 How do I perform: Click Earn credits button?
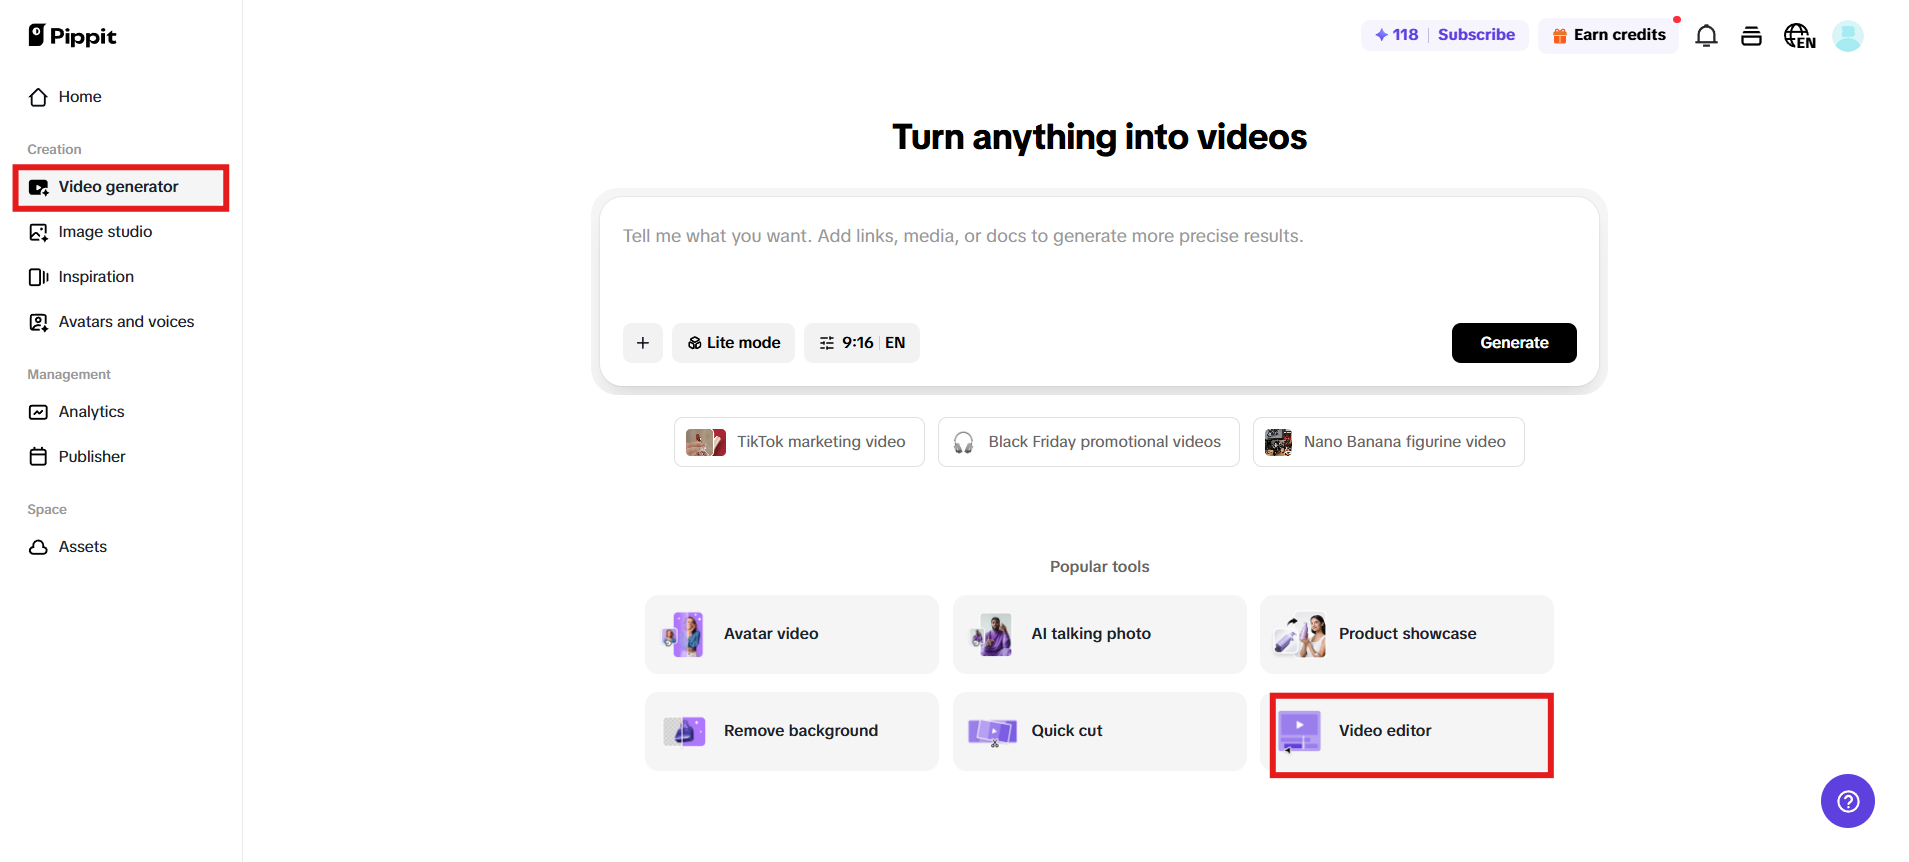click(1608, 35)
